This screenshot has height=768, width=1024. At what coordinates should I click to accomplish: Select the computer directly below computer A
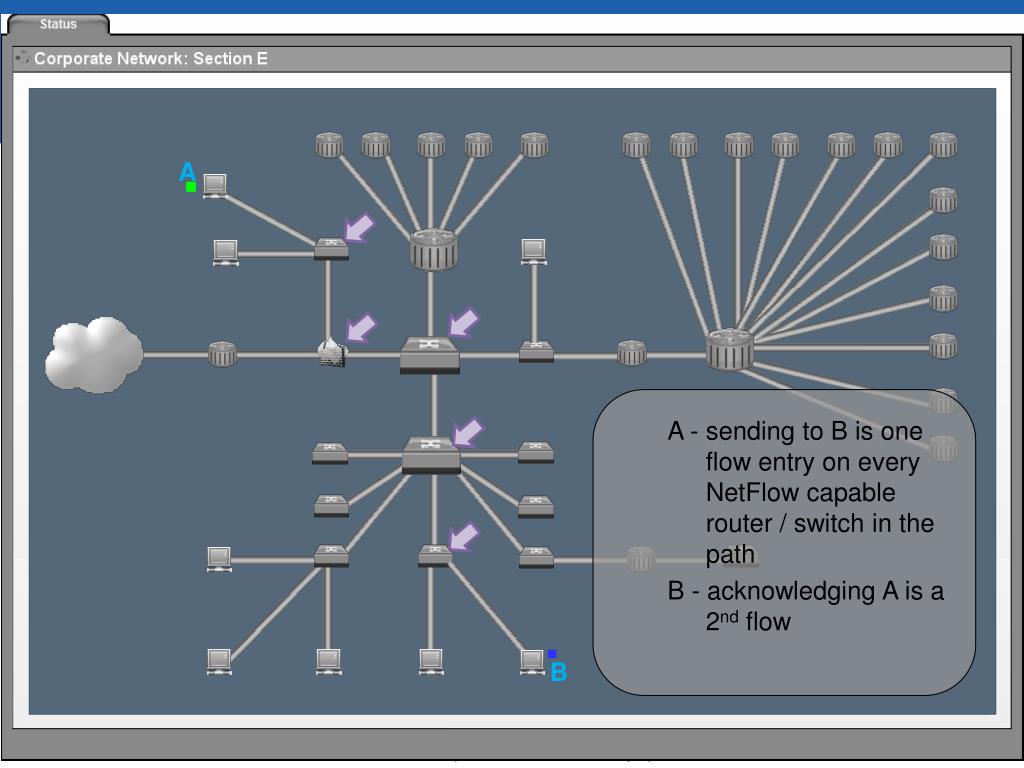pyautogui.click(x=225, y=252)
